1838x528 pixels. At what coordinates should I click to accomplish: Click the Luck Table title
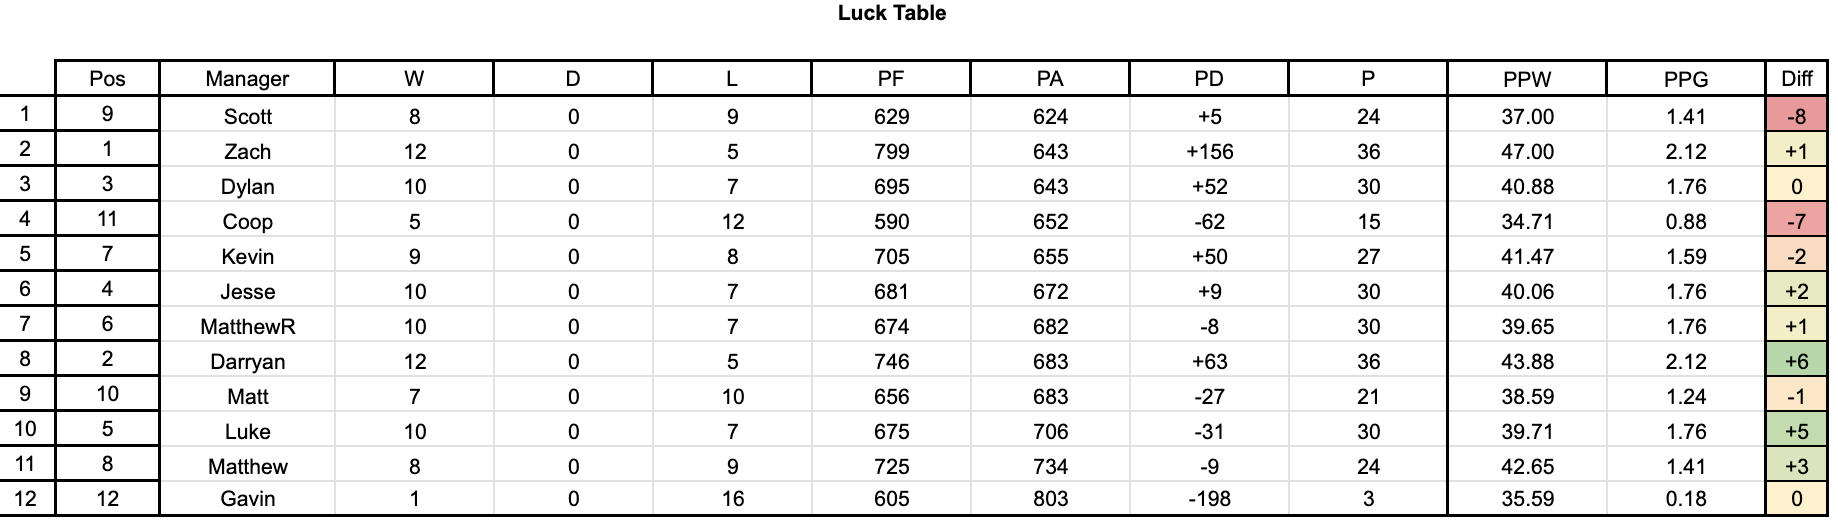(x=891, y=13)
